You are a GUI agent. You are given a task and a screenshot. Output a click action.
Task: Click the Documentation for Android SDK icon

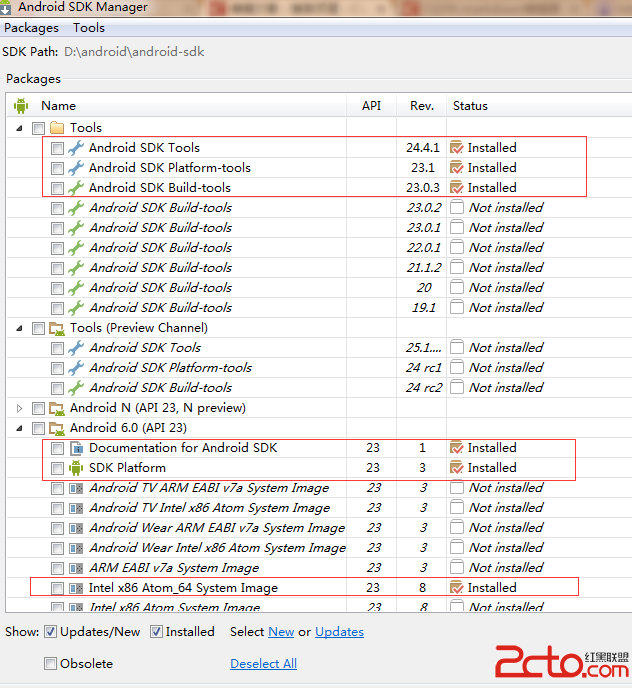click(76, 448)
